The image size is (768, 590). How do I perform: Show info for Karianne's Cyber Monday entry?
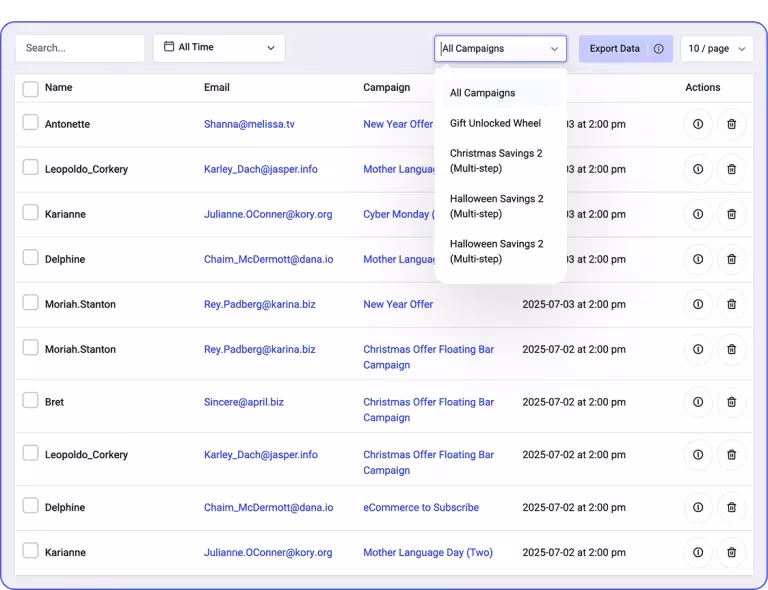[x=698, y=214]
